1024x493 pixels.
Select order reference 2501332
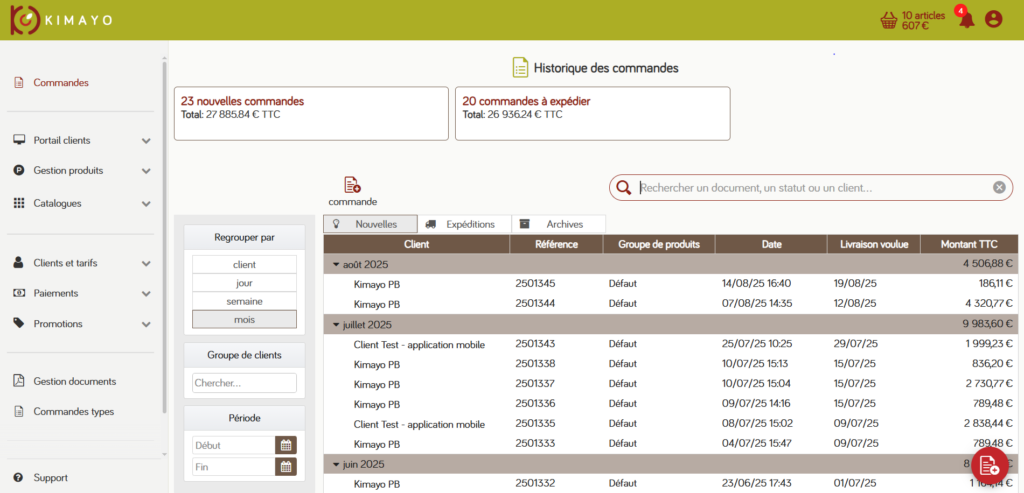point(536,484)
